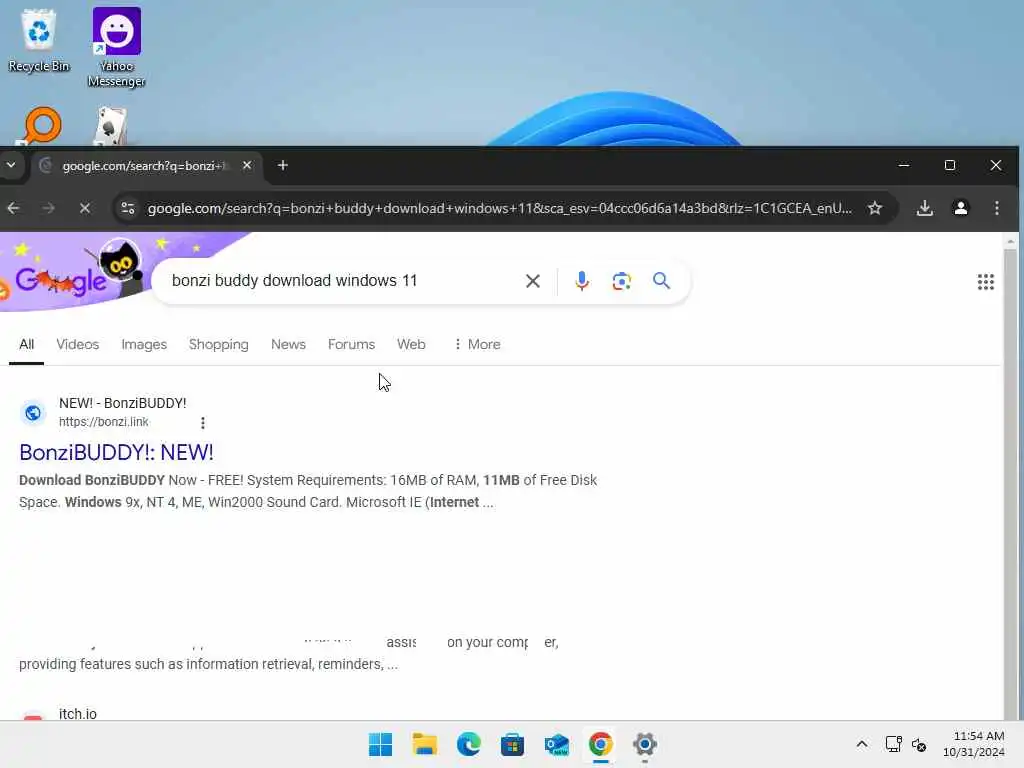Open the Google apps grid
Screen dimensions: 1024x768
coord(985,281)
